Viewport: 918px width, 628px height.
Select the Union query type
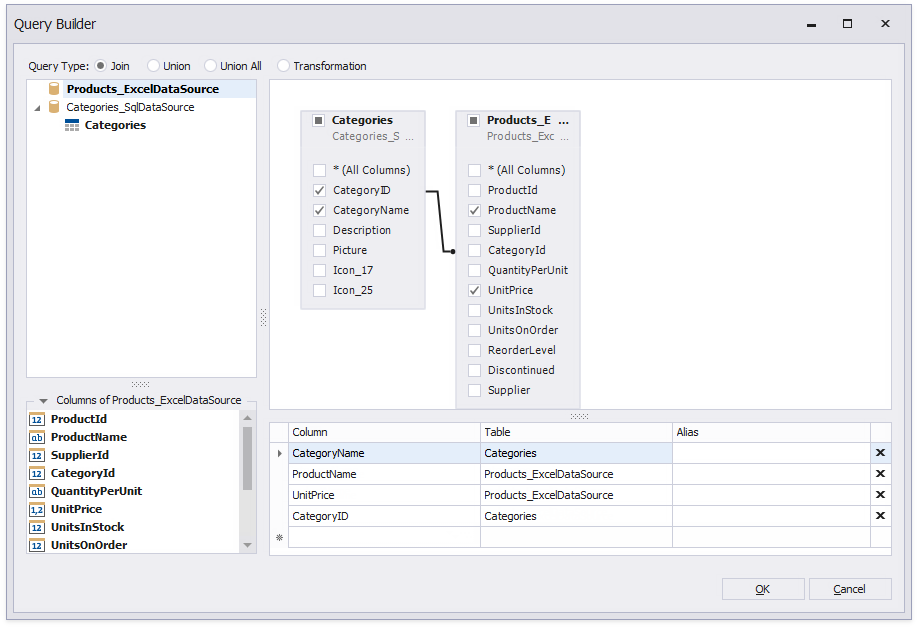point(153,66)
